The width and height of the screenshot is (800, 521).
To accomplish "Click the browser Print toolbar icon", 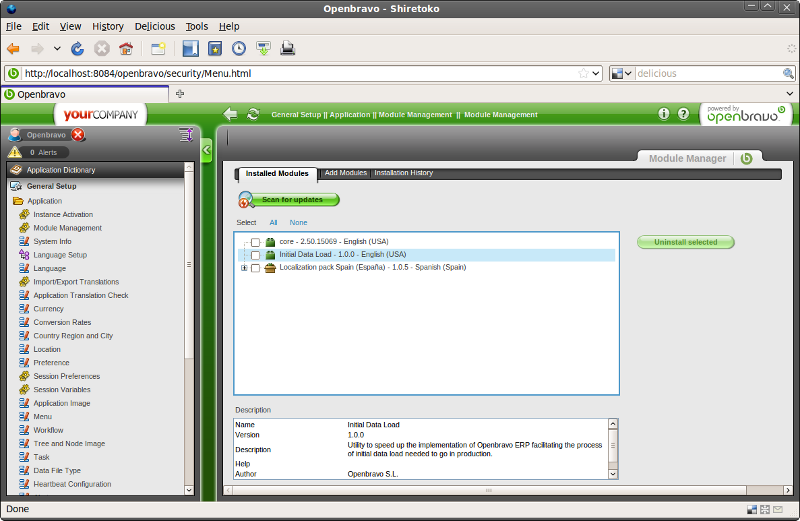I will [x=288, y=48].
